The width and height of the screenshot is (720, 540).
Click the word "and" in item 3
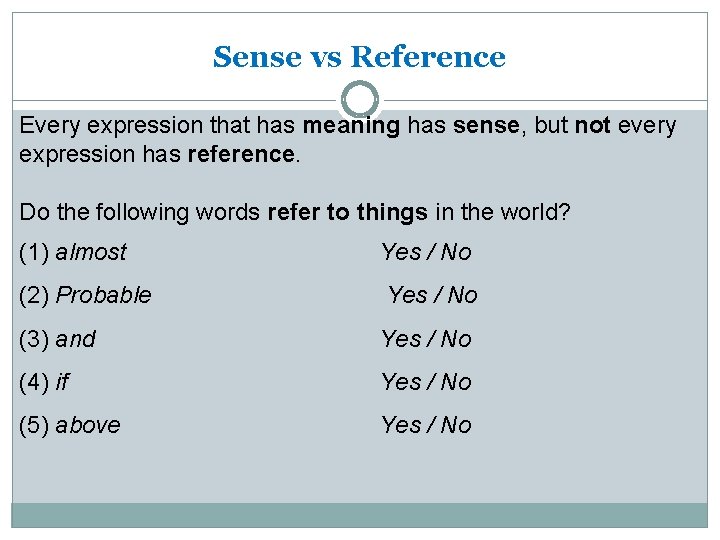[x=76, y=339]
